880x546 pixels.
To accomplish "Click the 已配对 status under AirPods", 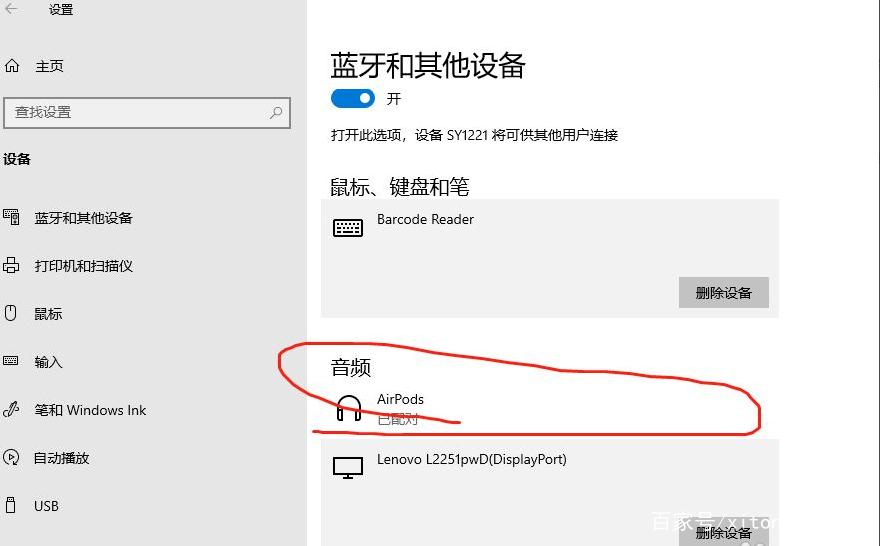I will click(397, 419).
